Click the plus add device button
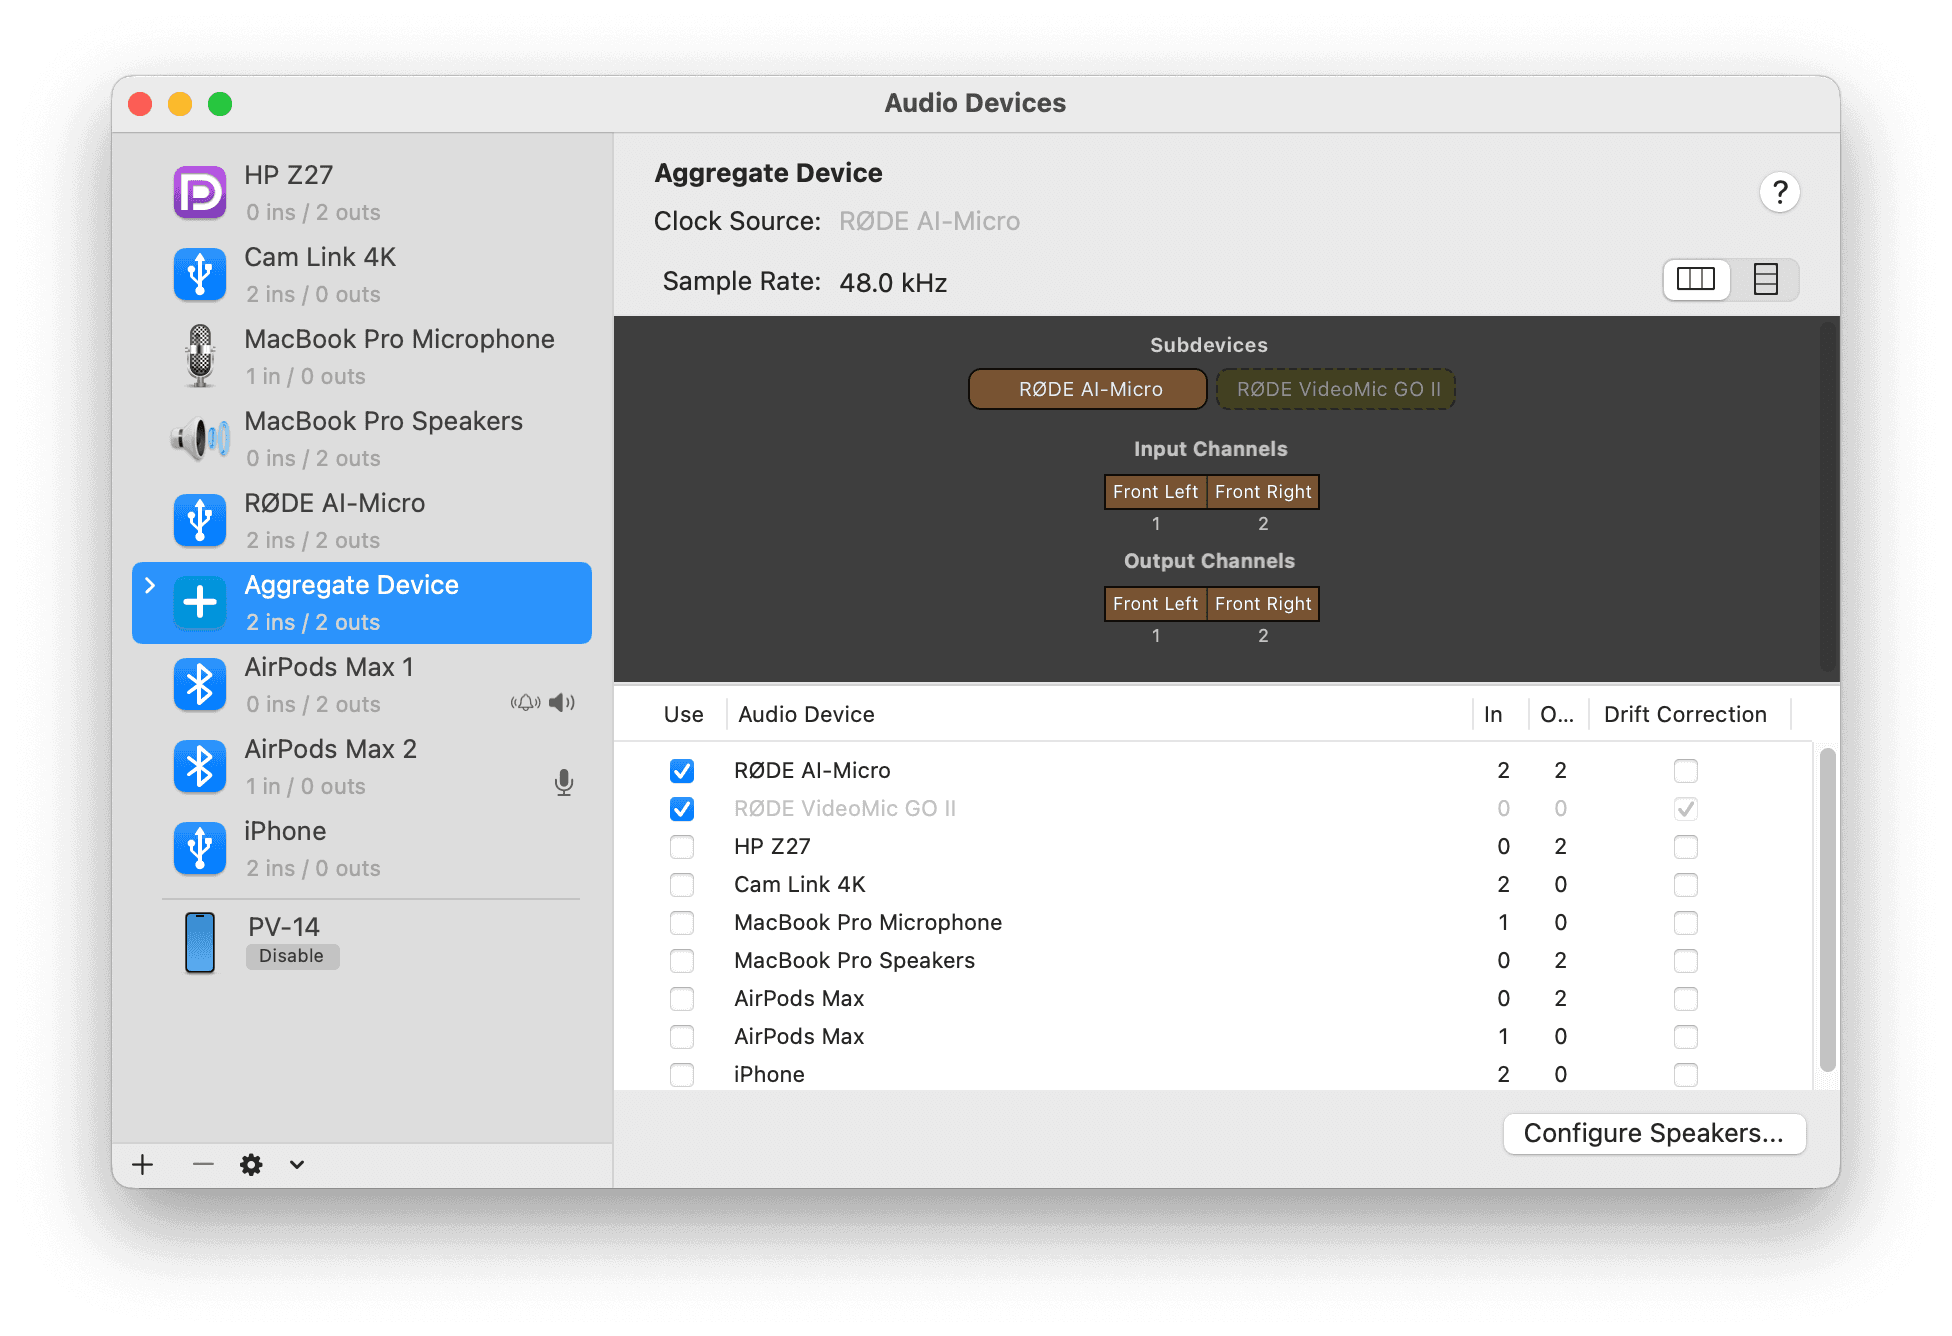 coord(143,1164)
